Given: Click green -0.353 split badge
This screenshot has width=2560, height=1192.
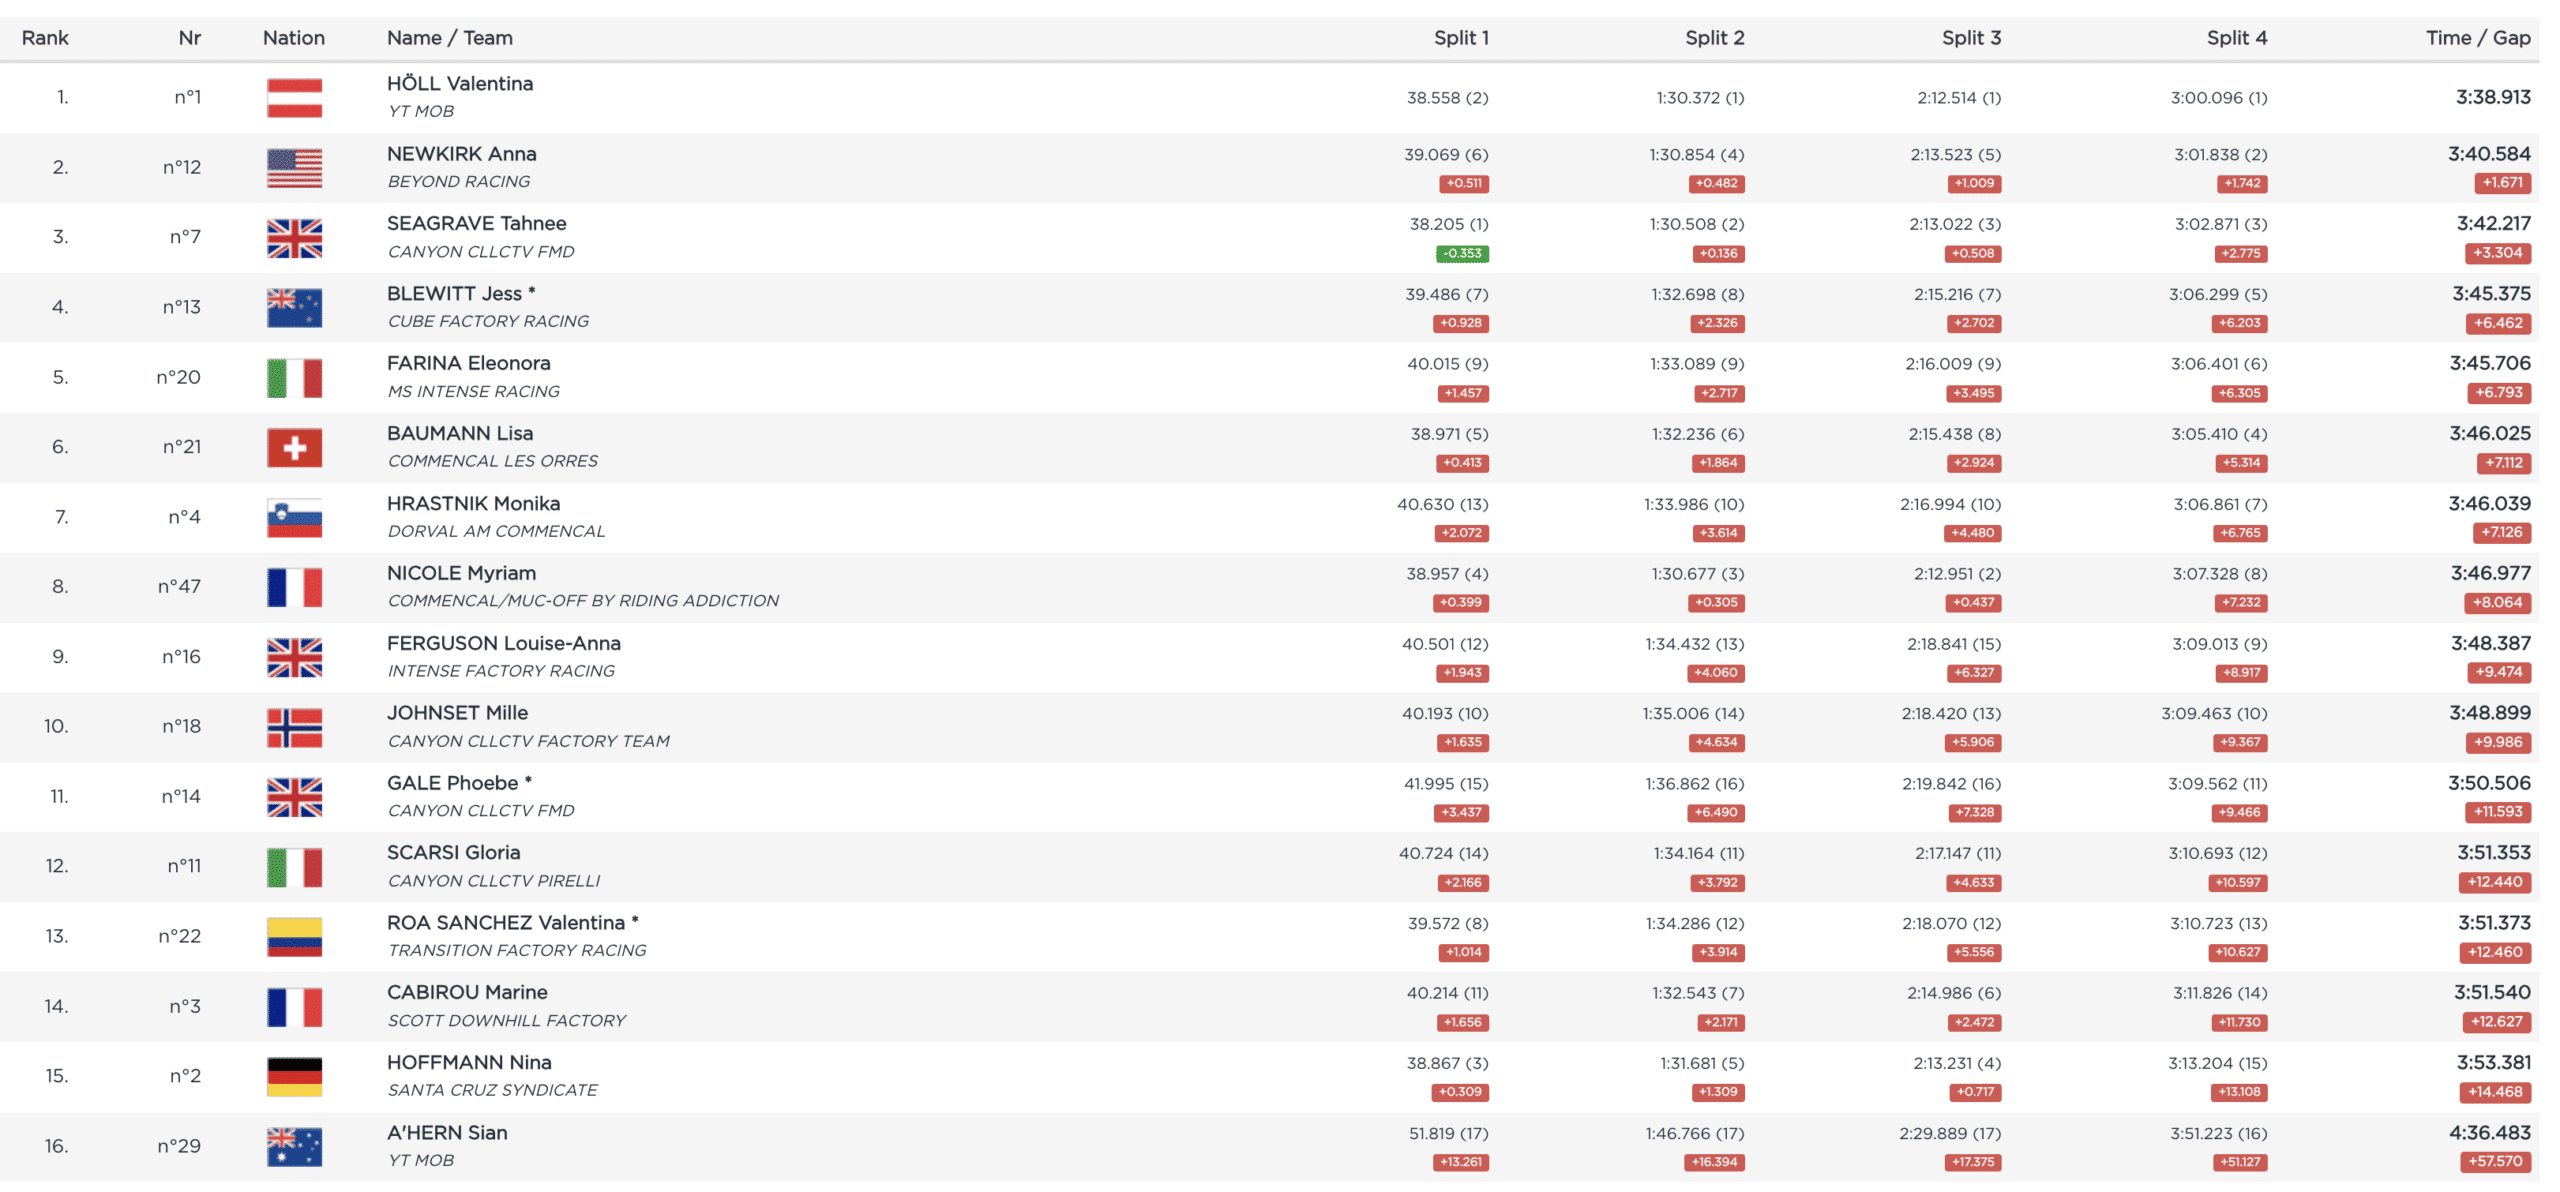Looking at the screenshot, I should tap(1462, 254).
